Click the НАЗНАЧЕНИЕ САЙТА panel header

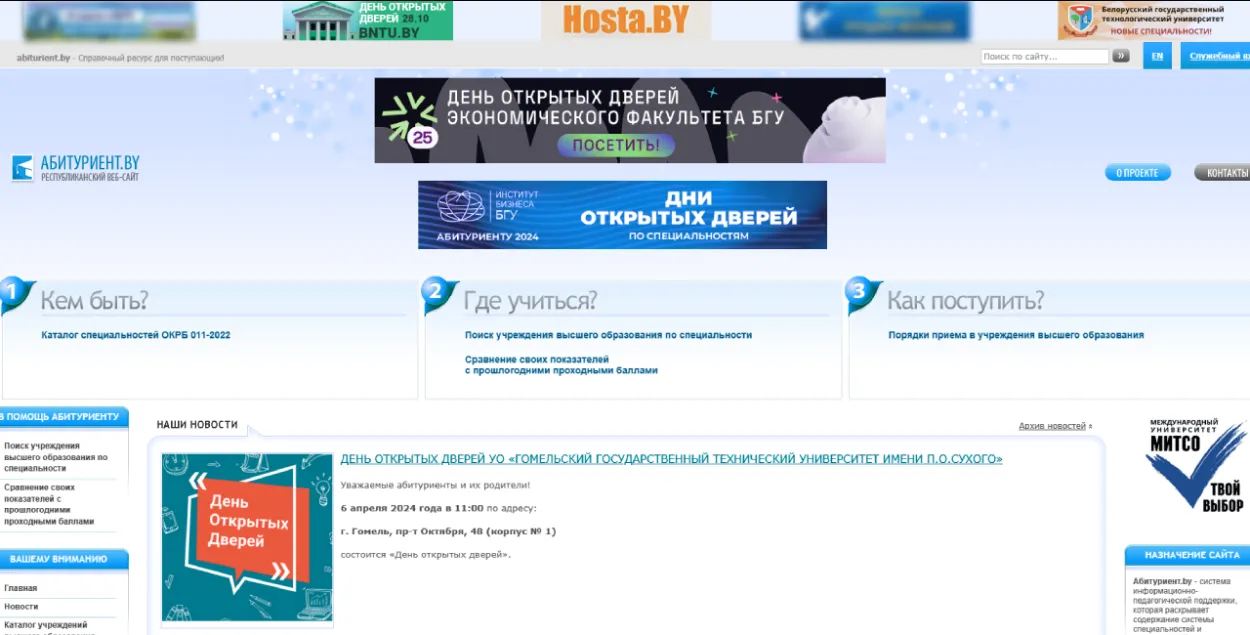tap(1190, 555)
